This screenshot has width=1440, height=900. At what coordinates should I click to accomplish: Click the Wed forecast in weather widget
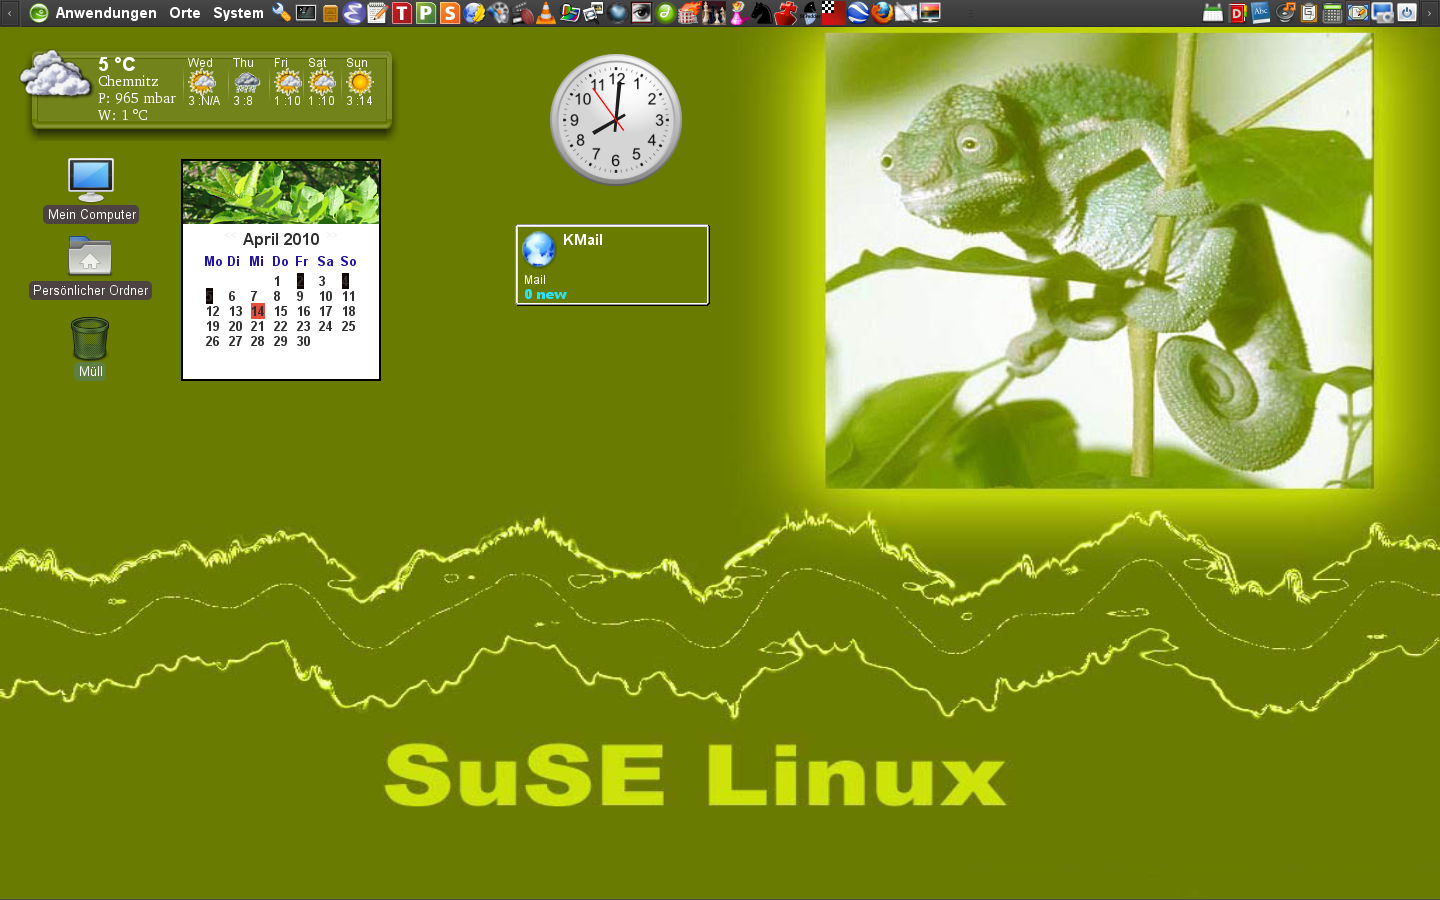click(202, 81)
